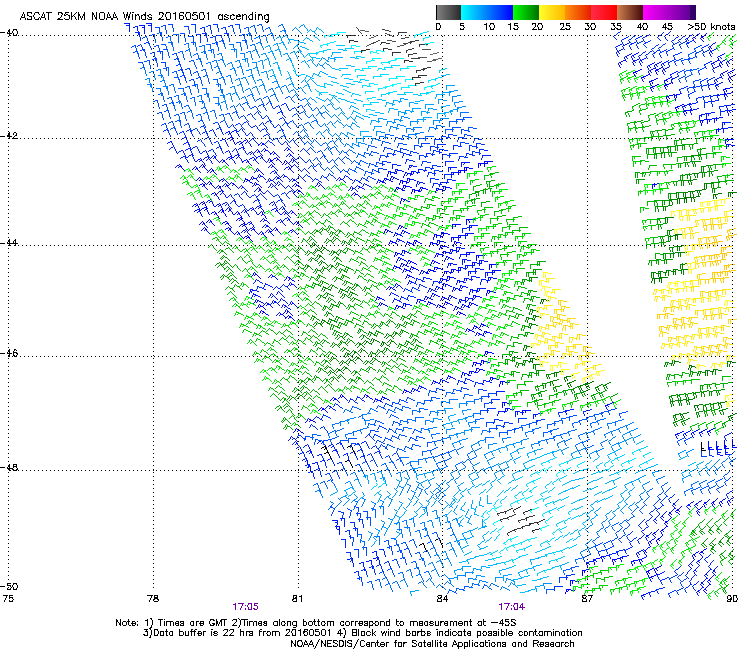Click the plot title 'ASCAT 25KM NOAA Winds 20160501 ascending'

click(x=144, y=17)
